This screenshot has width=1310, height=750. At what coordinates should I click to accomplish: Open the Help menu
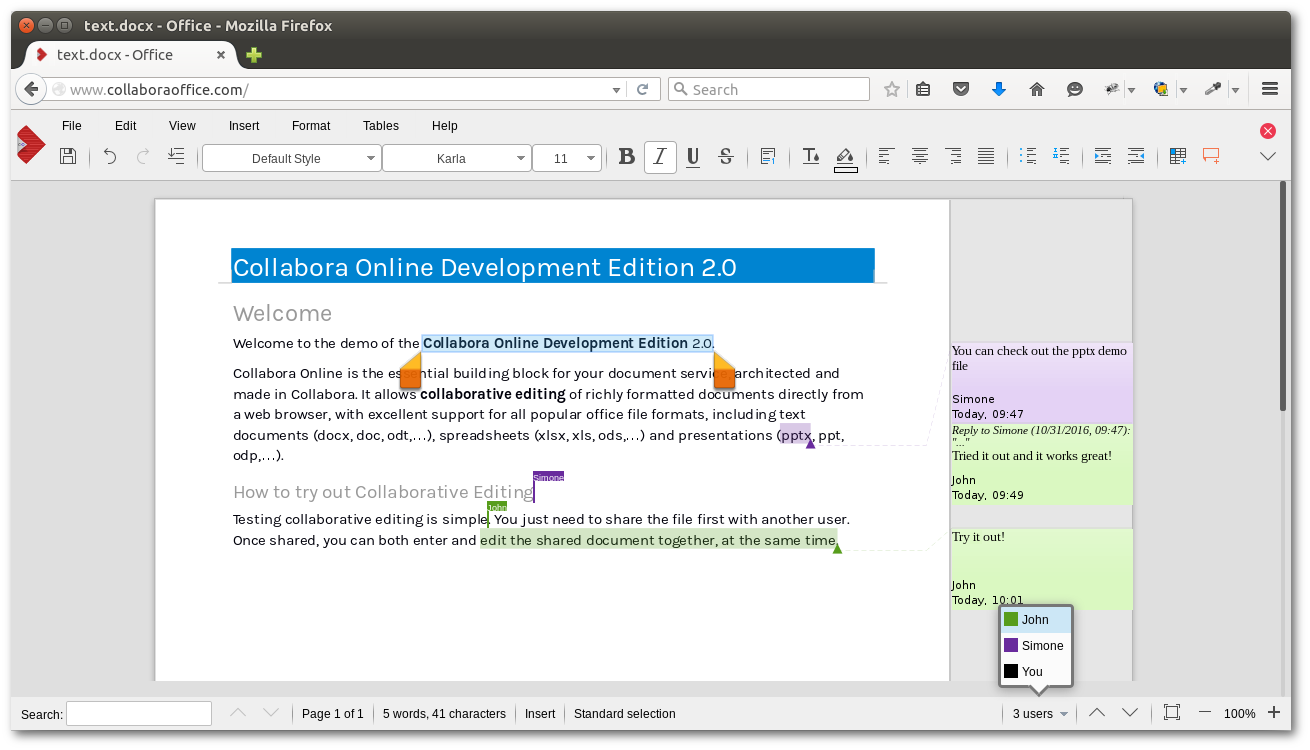[445, 126]
